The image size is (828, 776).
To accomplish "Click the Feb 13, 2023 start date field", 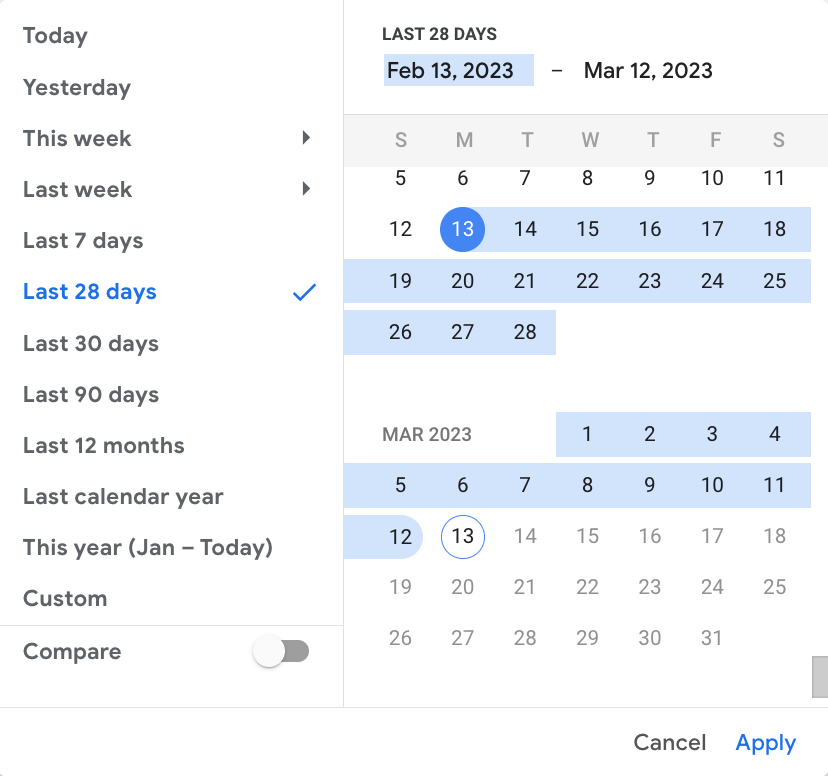I will pos(458,70).
